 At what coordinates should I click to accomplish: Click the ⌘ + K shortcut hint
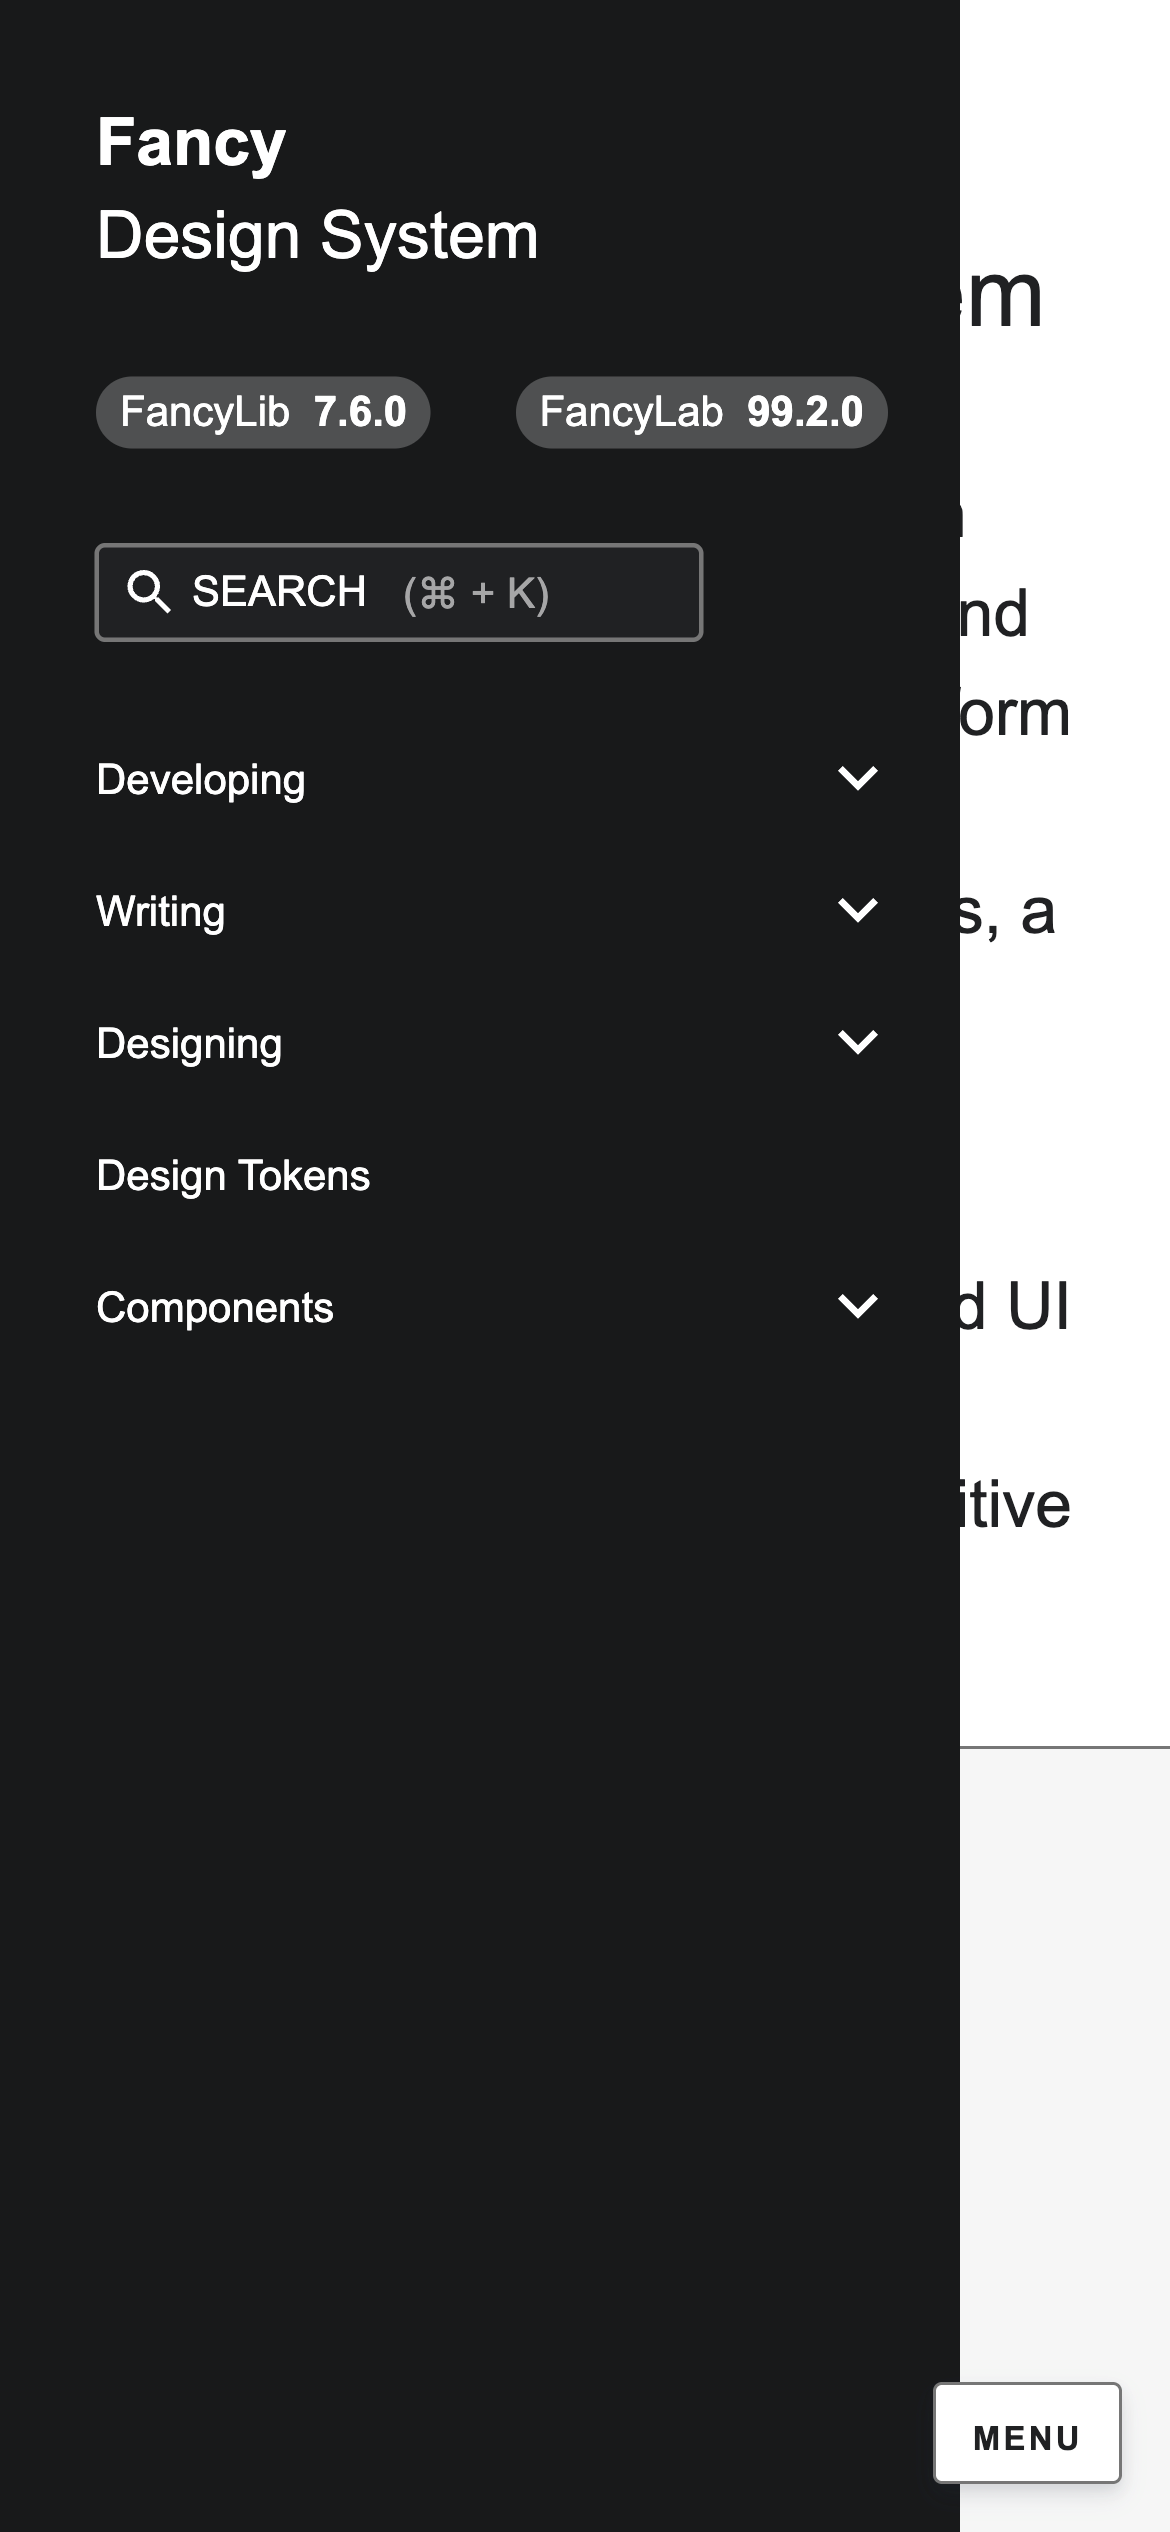click(476, 594)
